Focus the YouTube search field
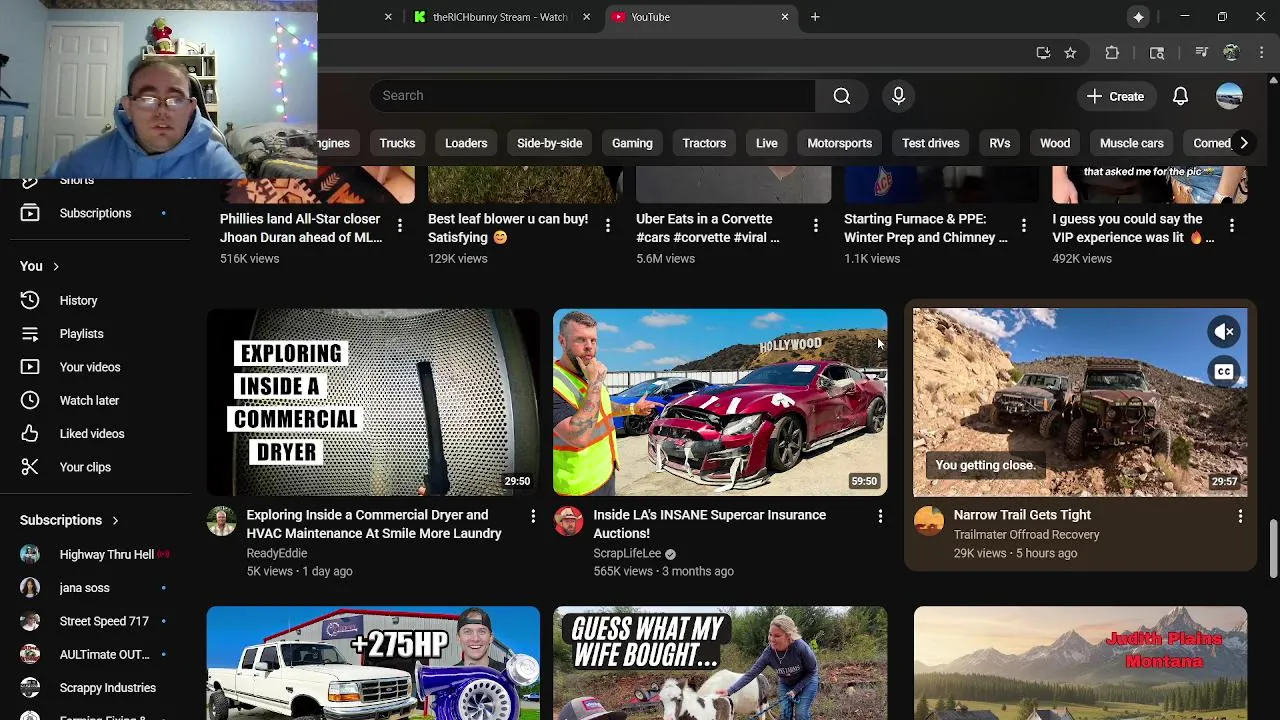The height and width of the screenshot is (720, 1280). pyautogui.click(x=592, y=96)
